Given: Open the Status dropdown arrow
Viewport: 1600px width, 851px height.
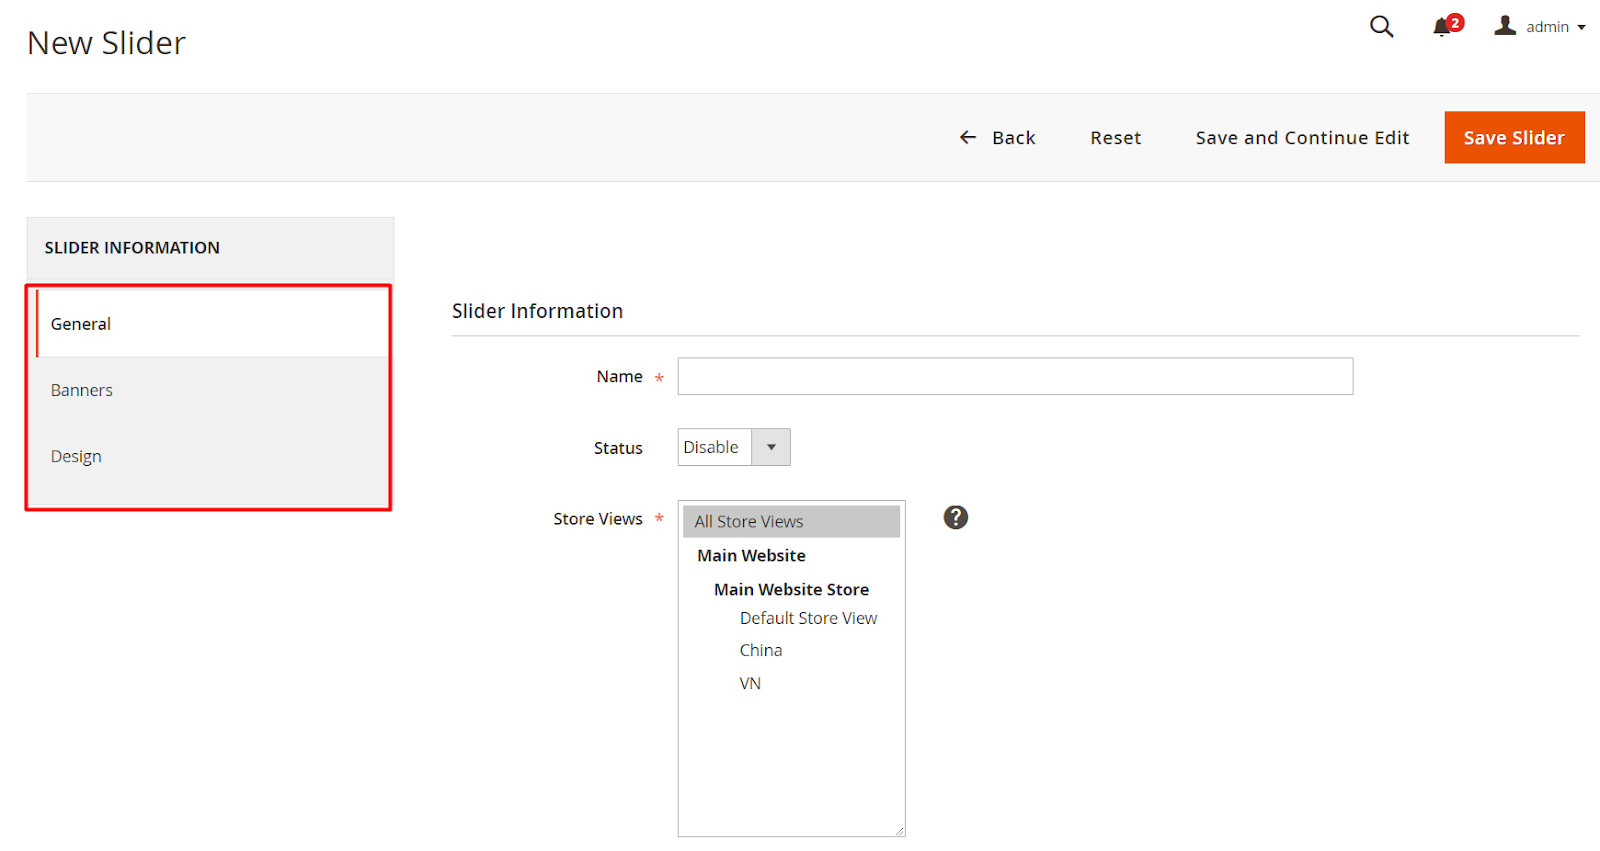Looking at the screenshot, I should (x=771, y=447).
